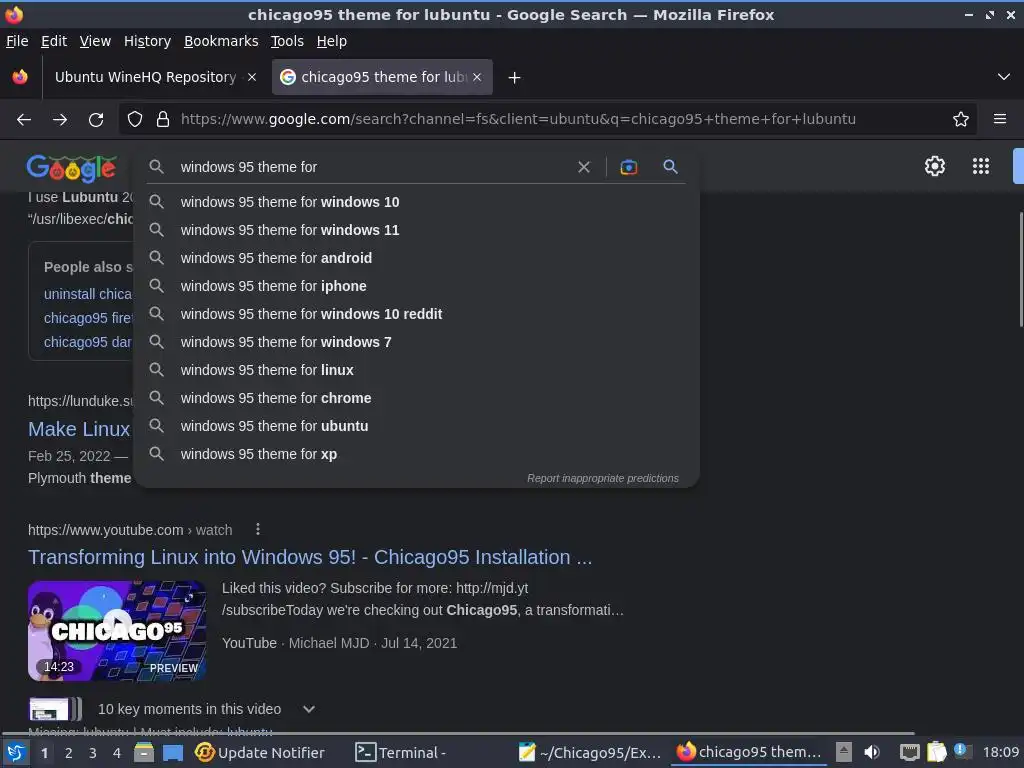Open Firefox View pinned tab icon
The width and height of the screenshot is (1024, 768).
click(x=20, y=77)
